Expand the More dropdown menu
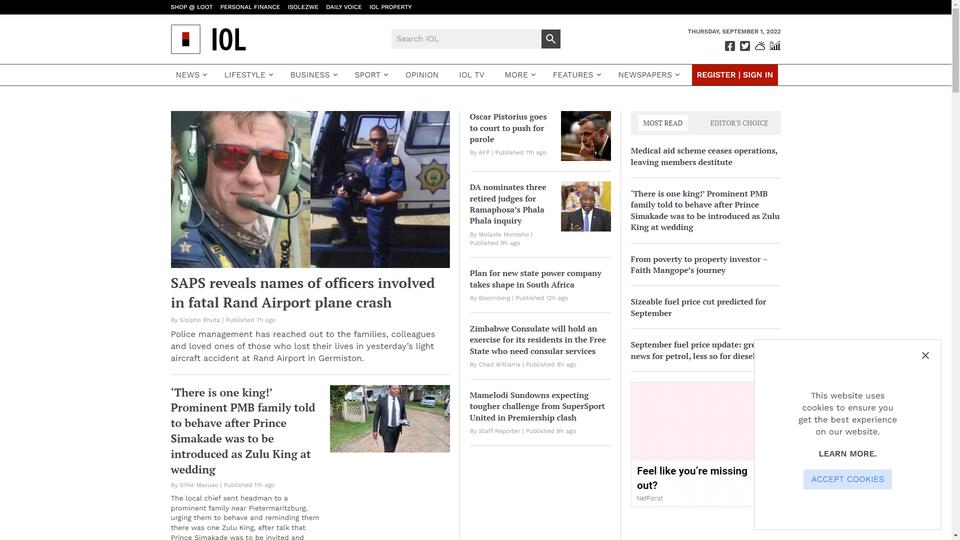Image resolution: width=960 pixels, height=540 pixels. [x=520, y=75]
